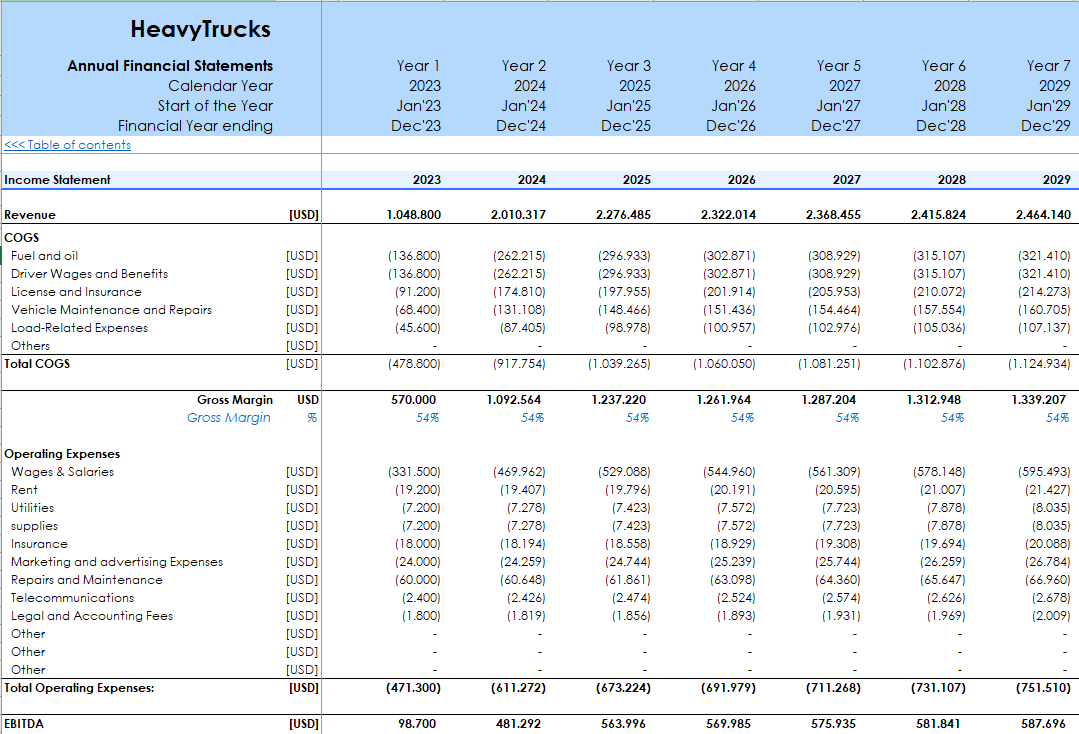Image resolution: width=1079 pixels, height=734 pixels.
Task: Select the Year 3 column heading
Action: click(x=628, y=66)
